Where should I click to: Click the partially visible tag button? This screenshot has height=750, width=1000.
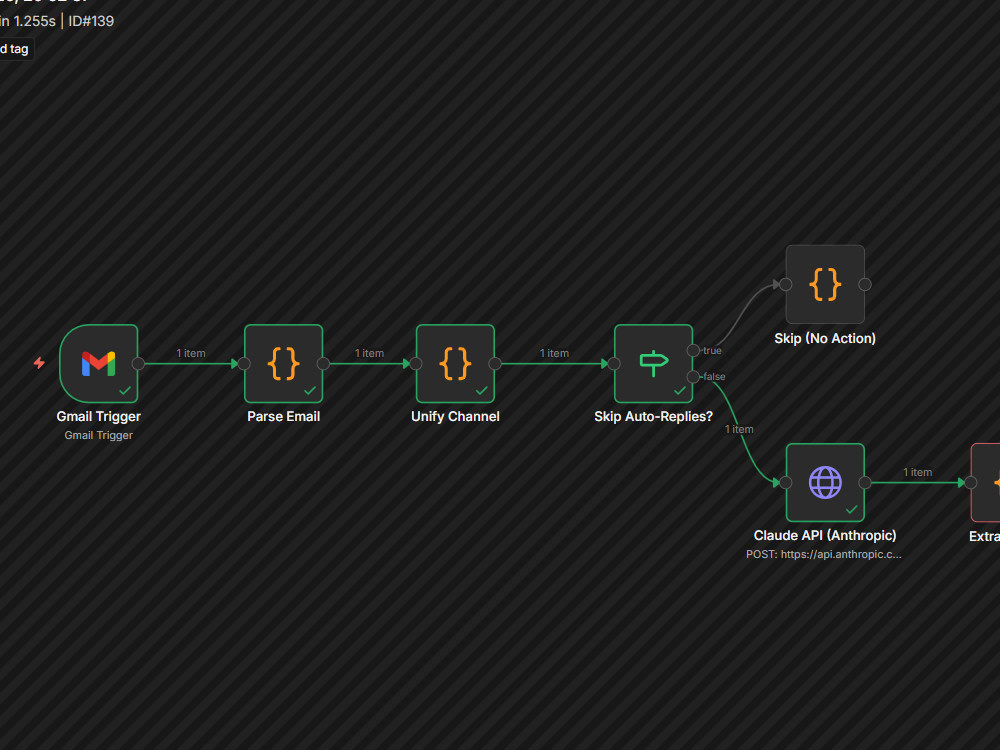pos(16,49)
